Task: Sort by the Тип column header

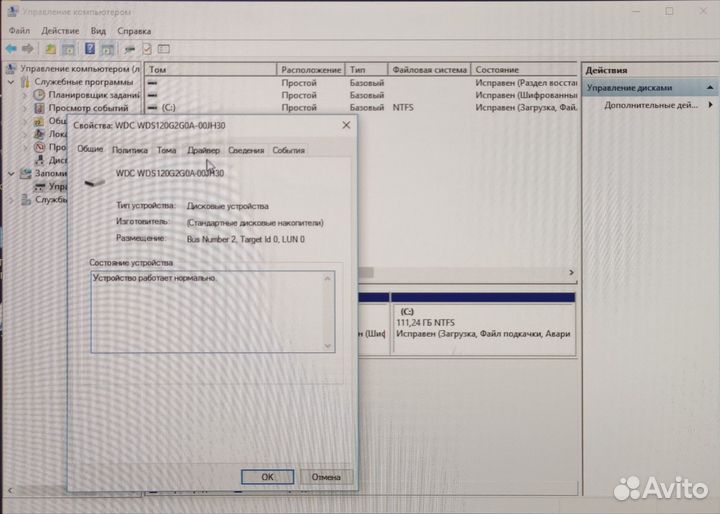Action: [366, 69]
